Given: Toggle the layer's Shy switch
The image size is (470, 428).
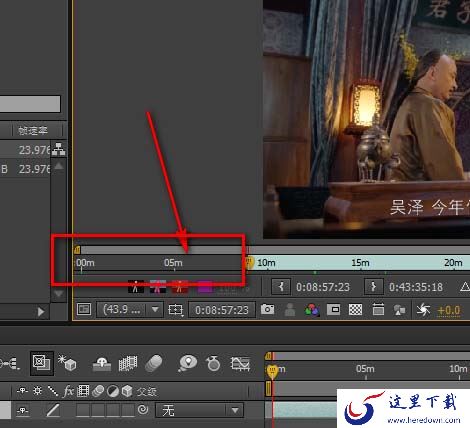Looking at the screenshot, I should coord(22,411).
